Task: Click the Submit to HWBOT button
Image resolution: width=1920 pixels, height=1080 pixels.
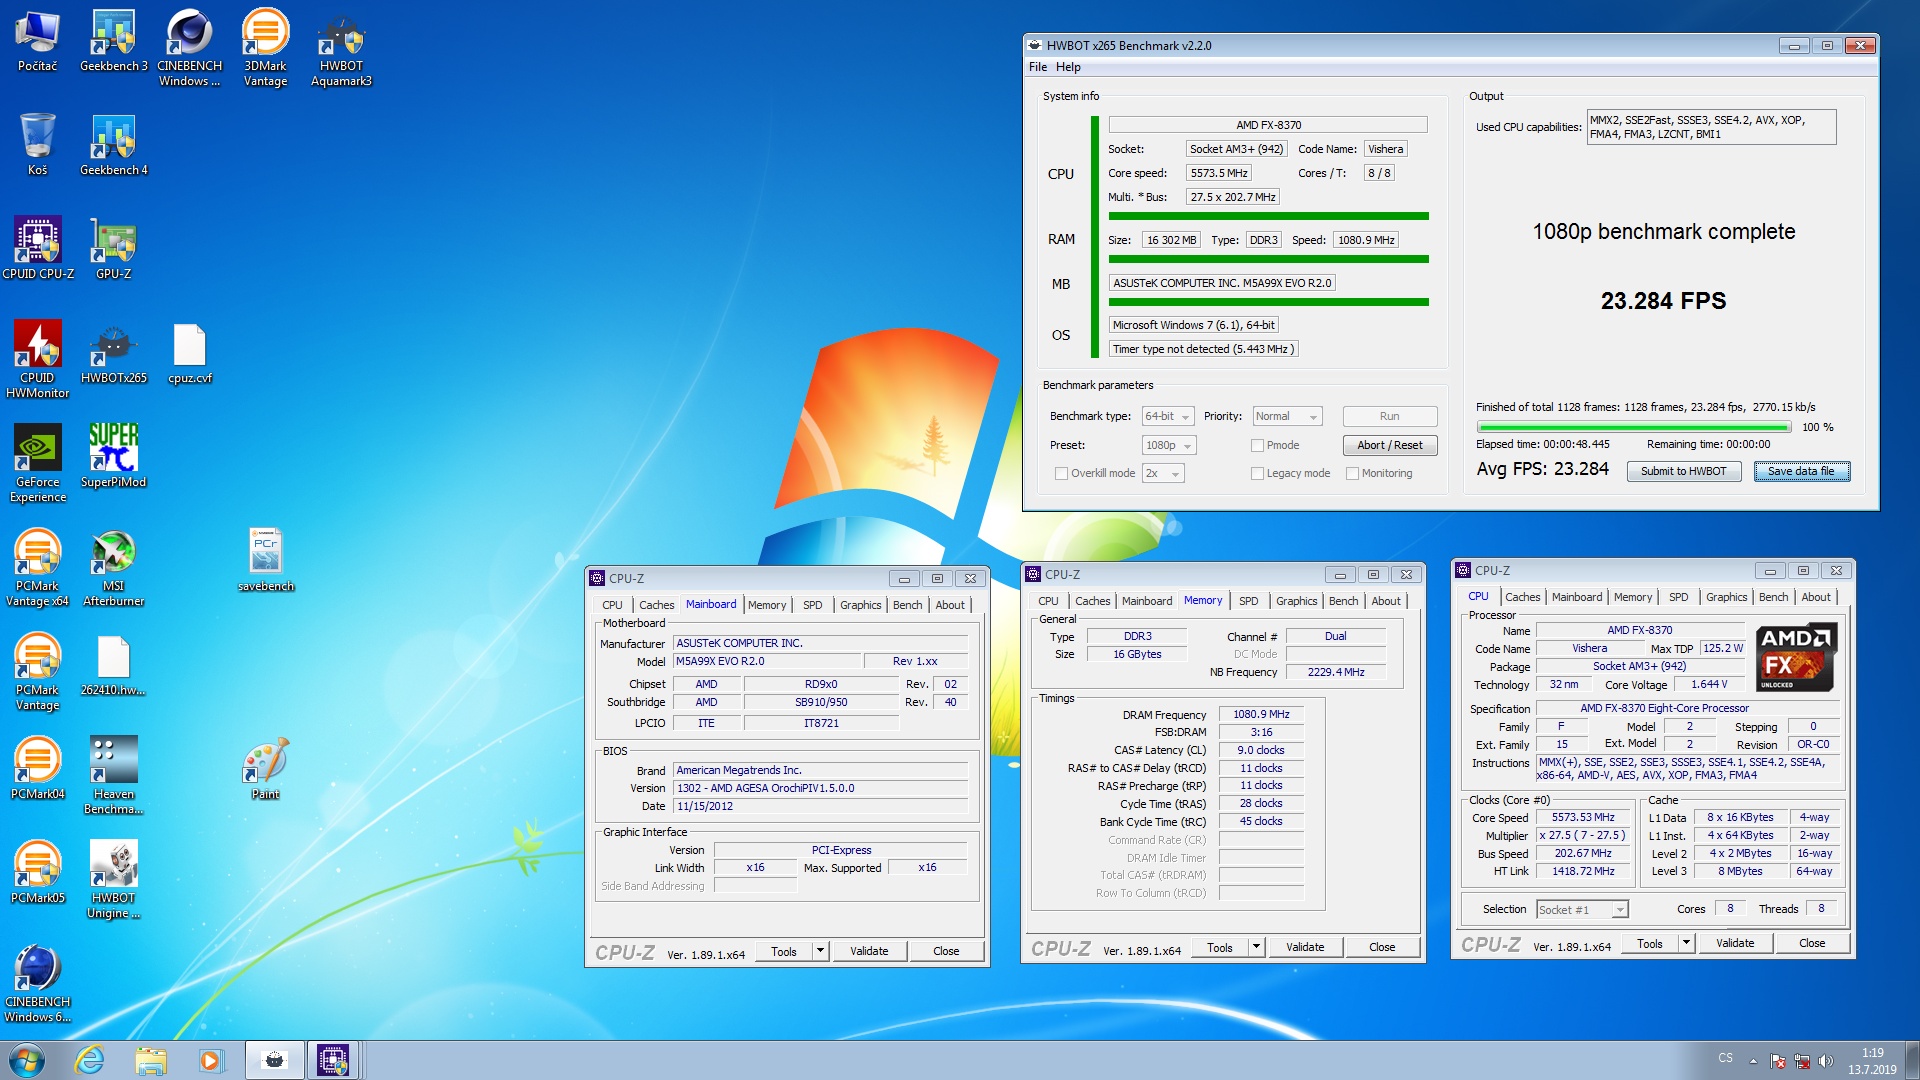Action: point(1683,472)
